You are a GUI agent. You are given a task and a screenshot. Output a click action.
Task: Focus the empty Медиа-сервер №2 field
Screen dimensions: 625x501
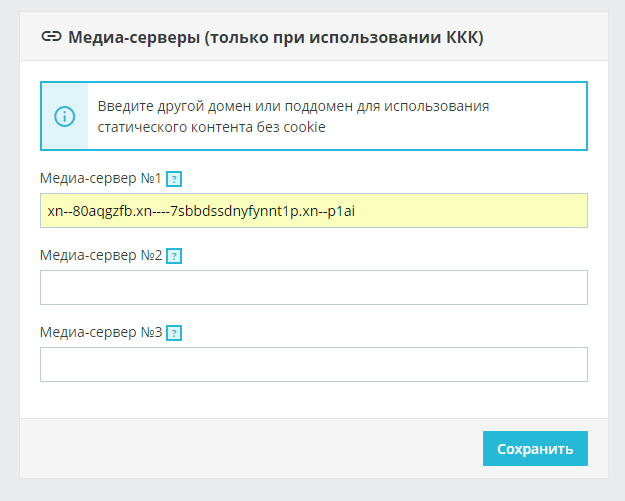314,287
